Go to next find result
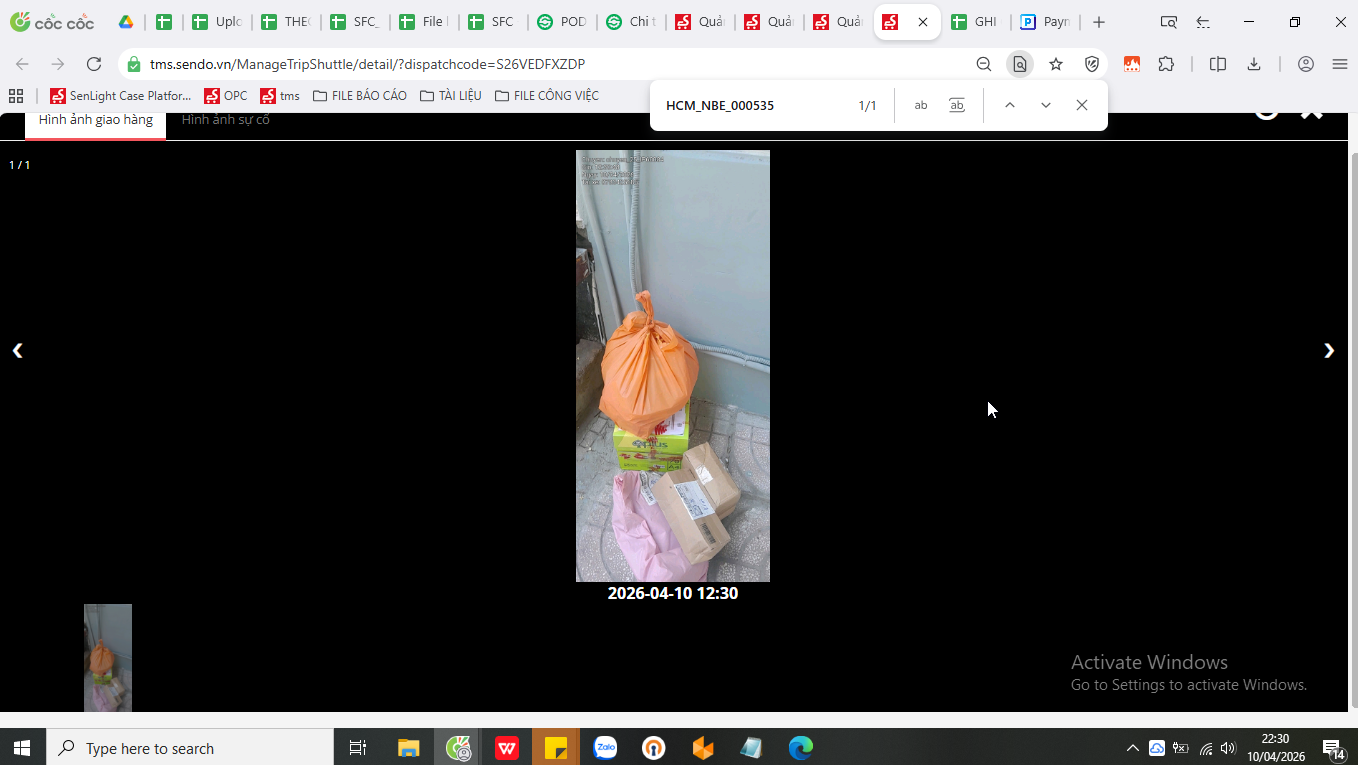Viewport: 1358px width, 765px height. (1046, 106)
